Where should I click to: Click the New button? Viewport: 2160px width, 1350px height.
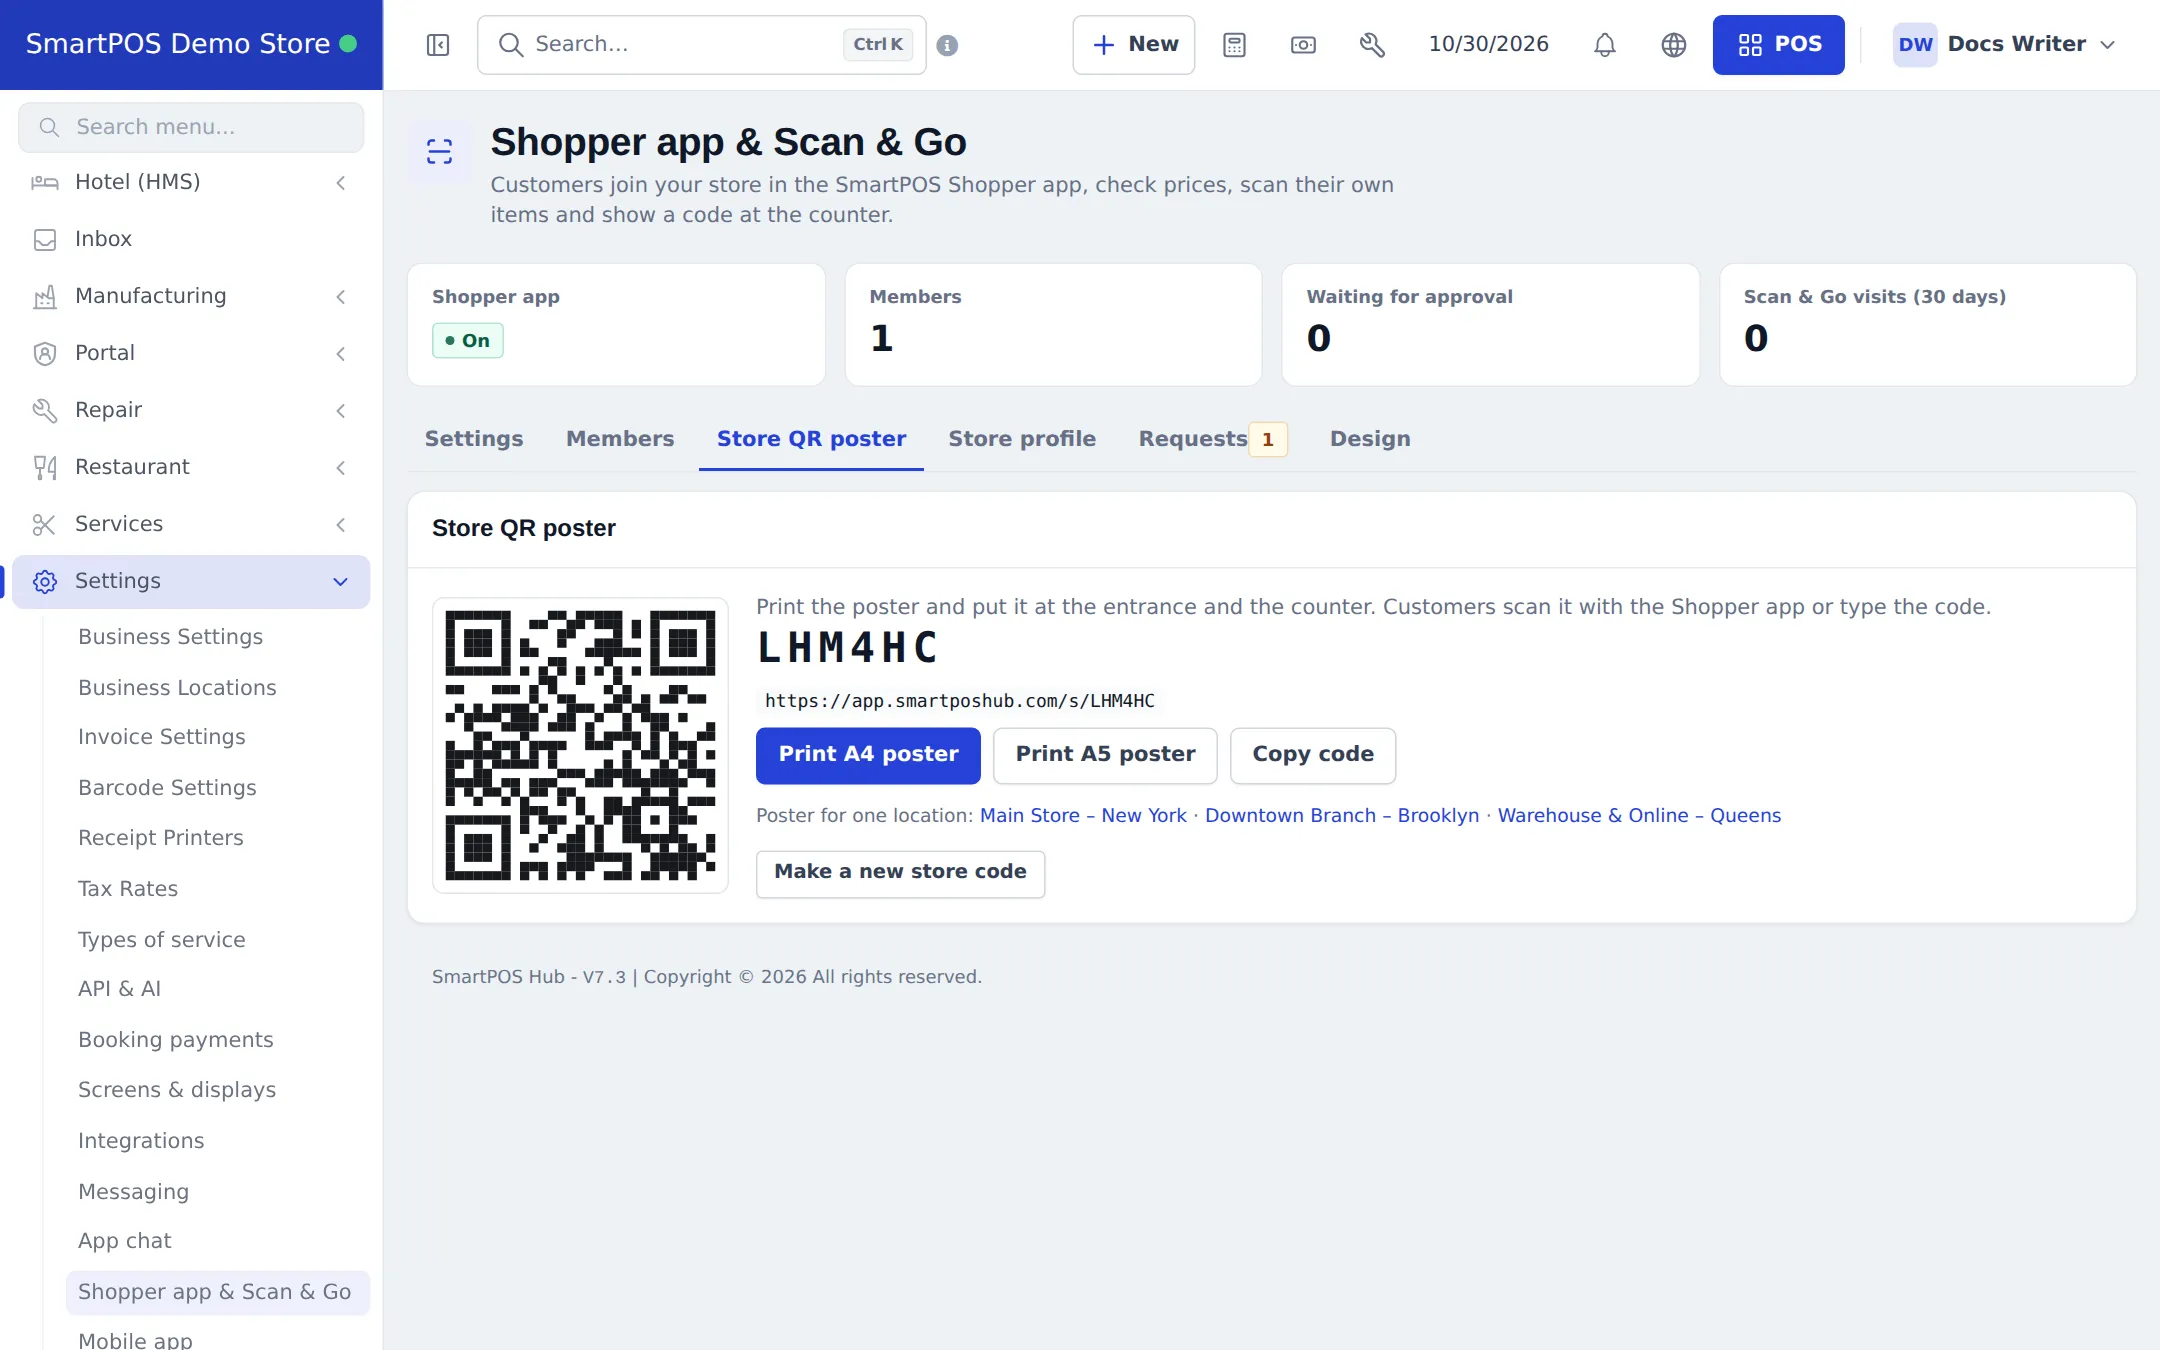click(x=1134, y=45)
